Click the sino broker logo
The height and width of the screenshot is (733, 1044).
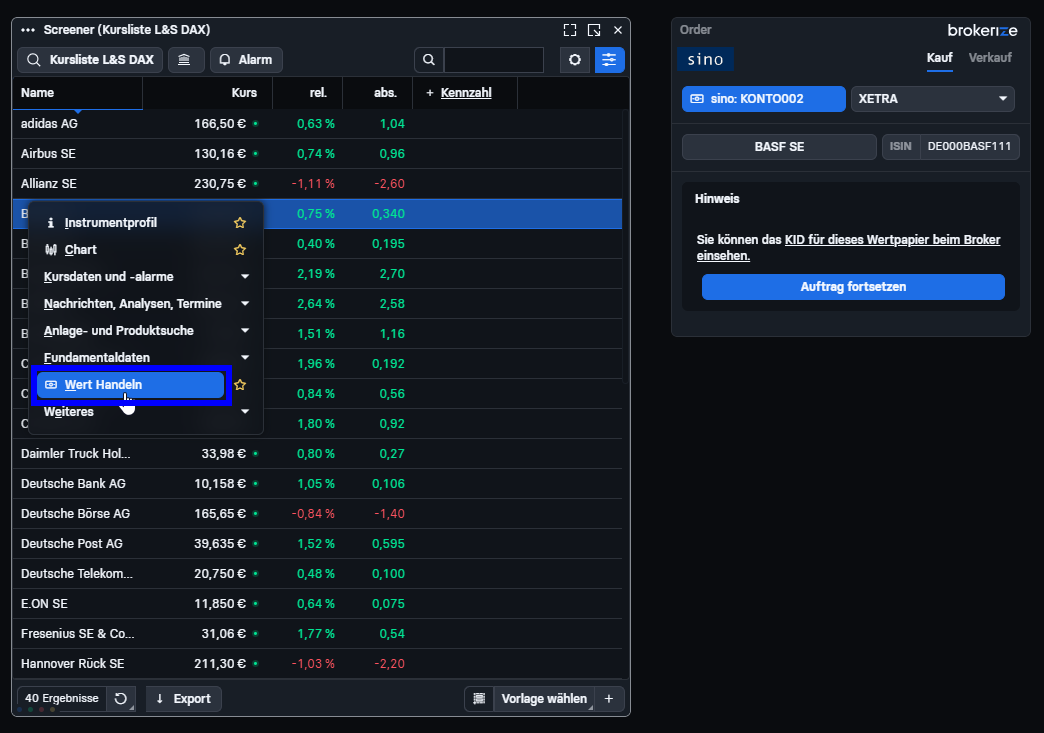coord(705,59)
